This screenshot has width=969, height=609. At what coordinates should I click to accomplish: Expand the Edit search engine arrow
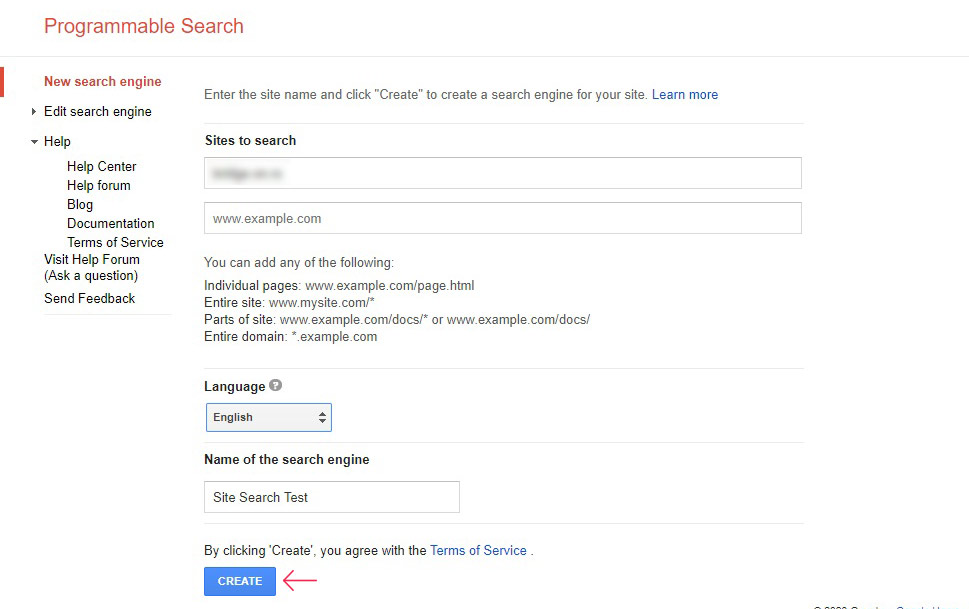pos(33,111)
